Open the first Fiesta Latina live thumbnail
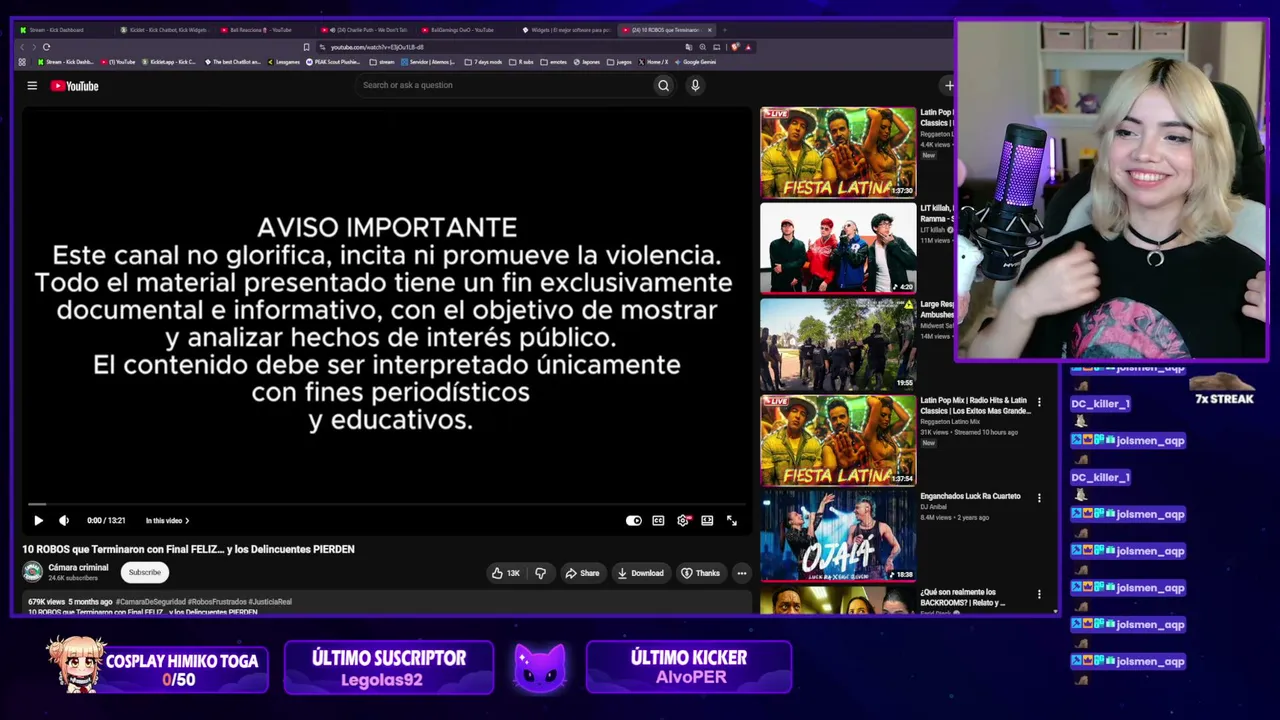Screen dimensions: 1280x720 point(838,152)
